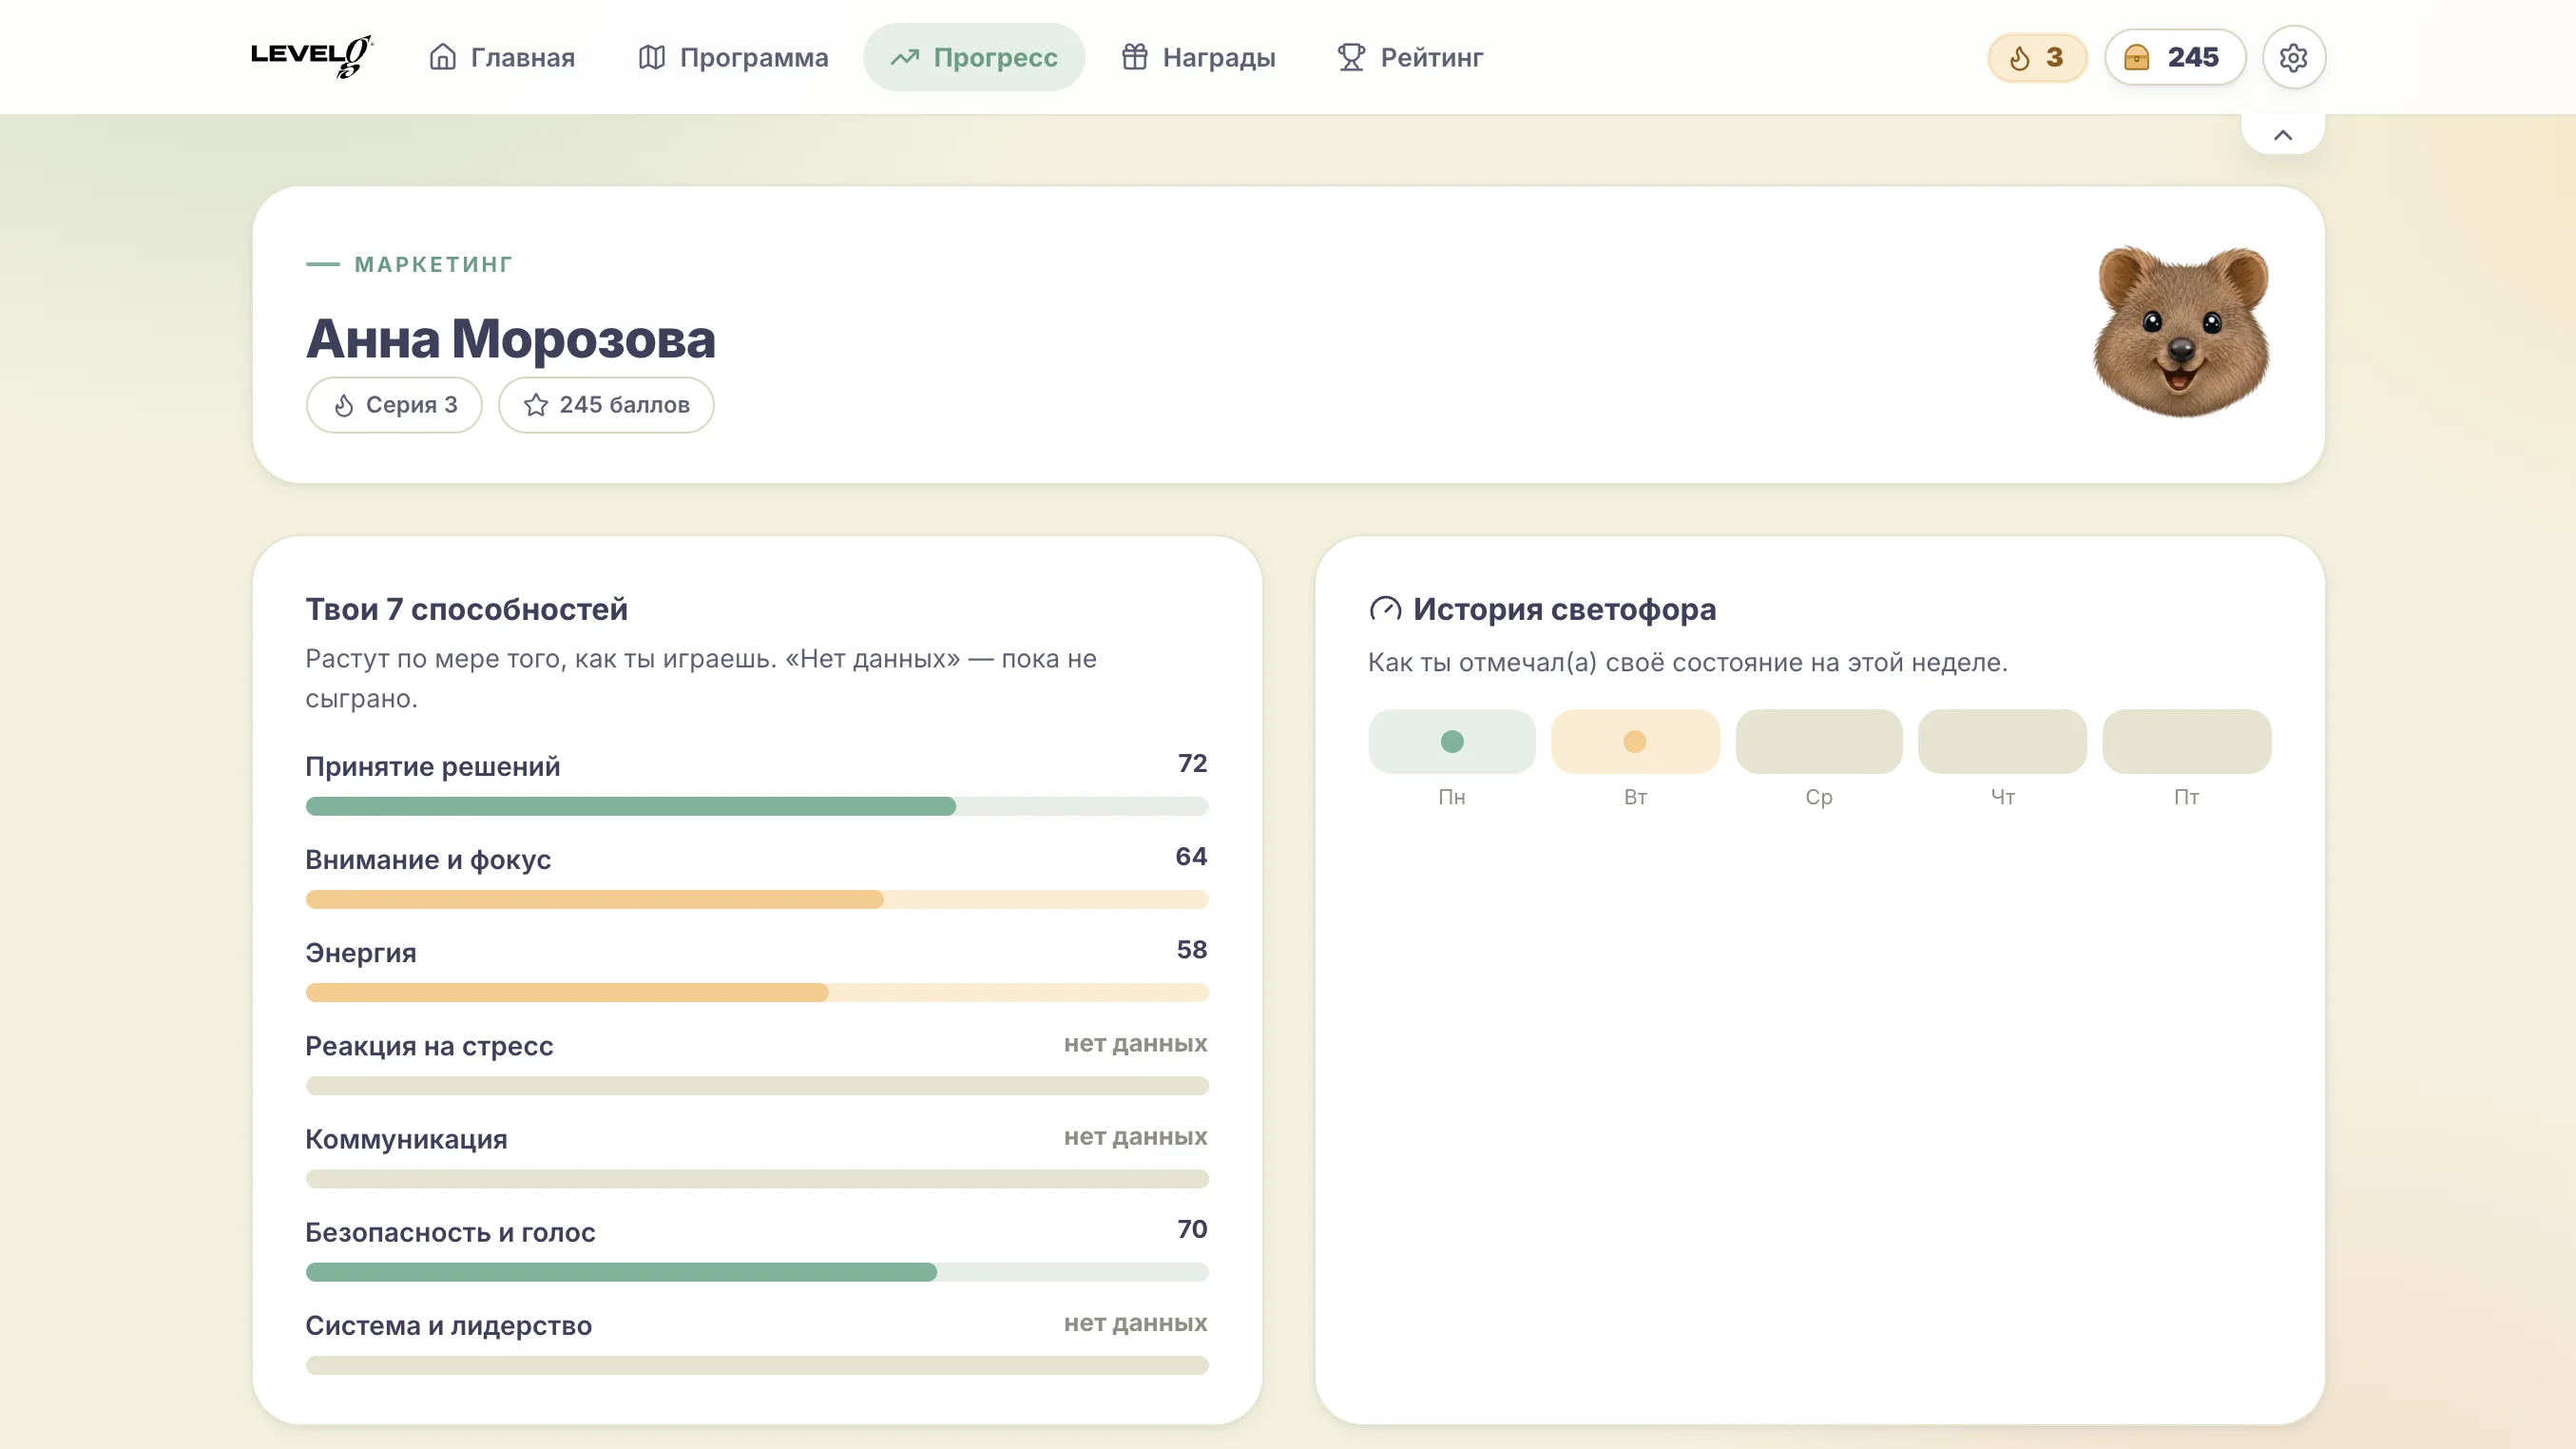Click the flame streak counter showing 3
Image resolution: width=2576 pixels, height=1449 pixels.
coord(2037,57)
